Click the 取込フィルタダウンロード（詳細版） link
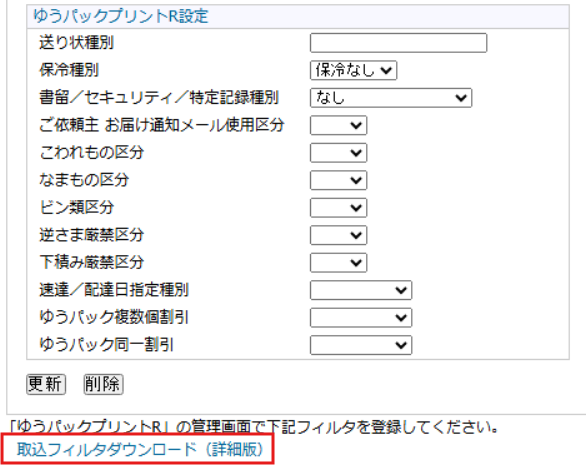The width and height of the screenshot is (586, 470). (140, 449)
